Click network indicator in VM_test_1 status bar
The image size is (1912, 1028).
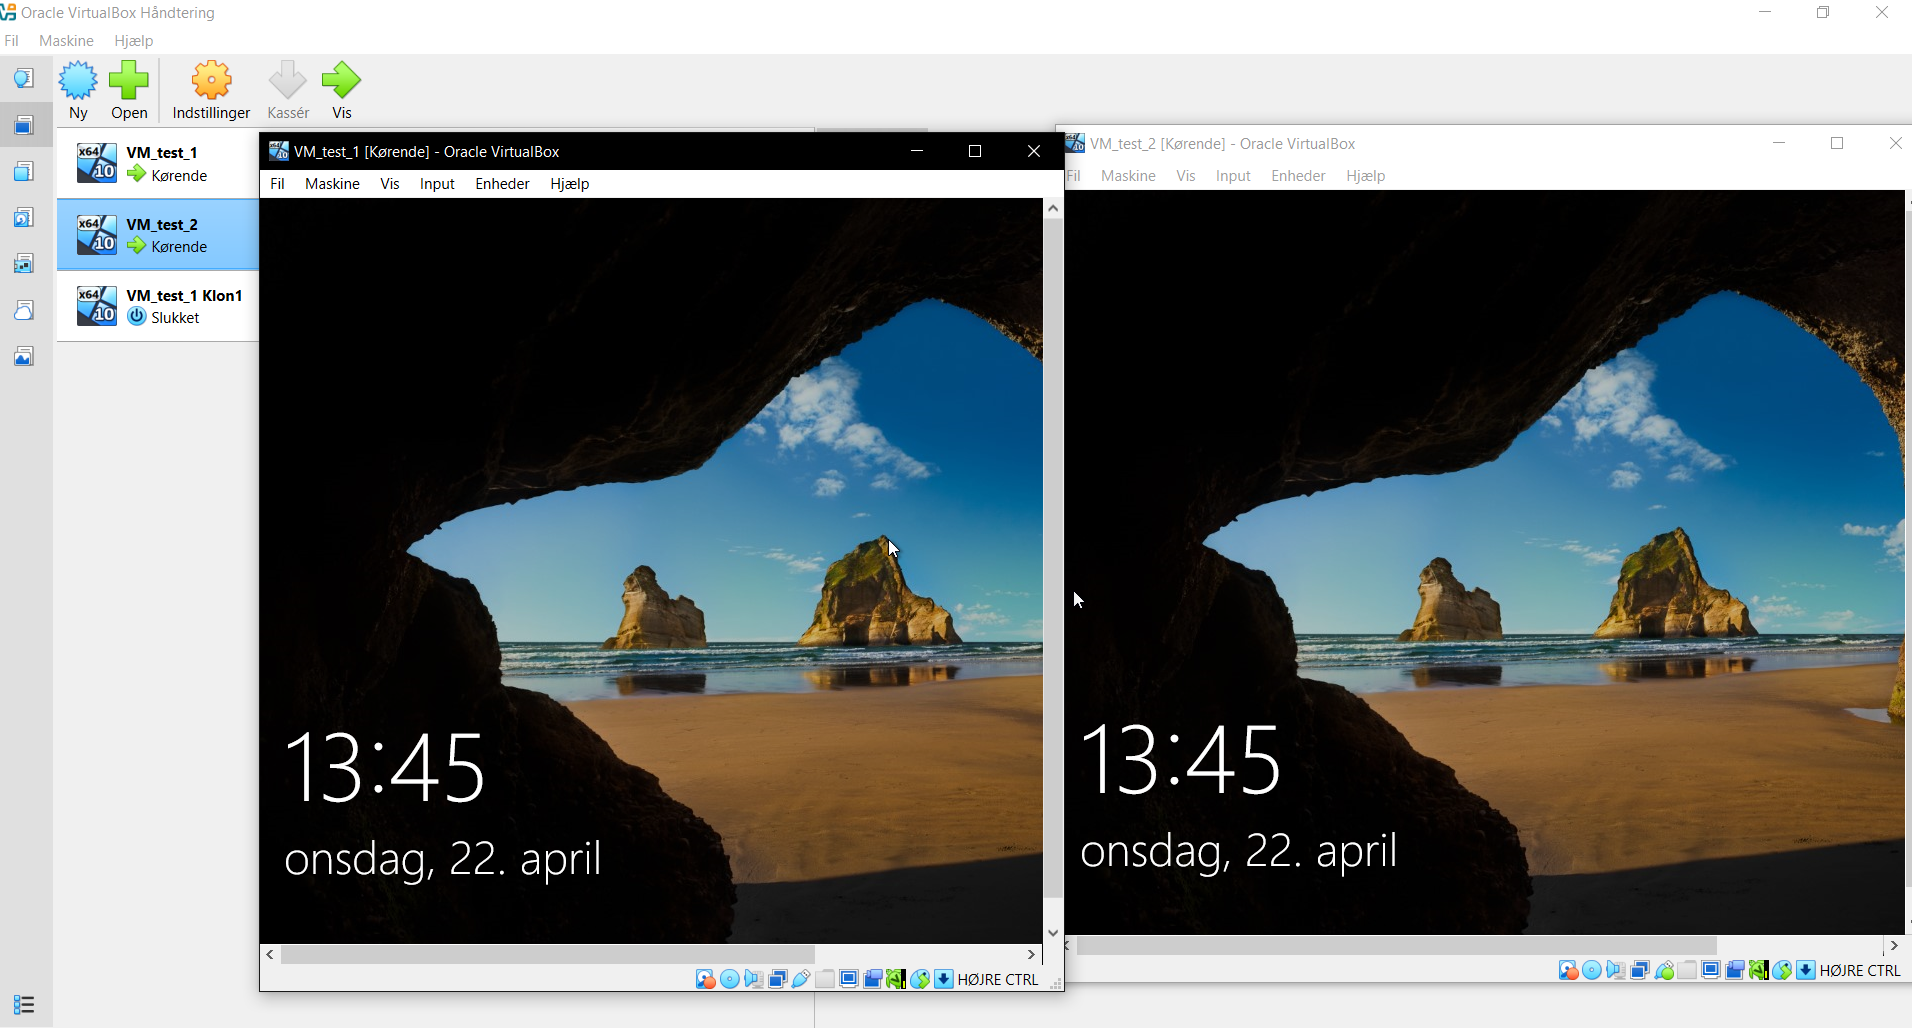click(x=777, y=979)
